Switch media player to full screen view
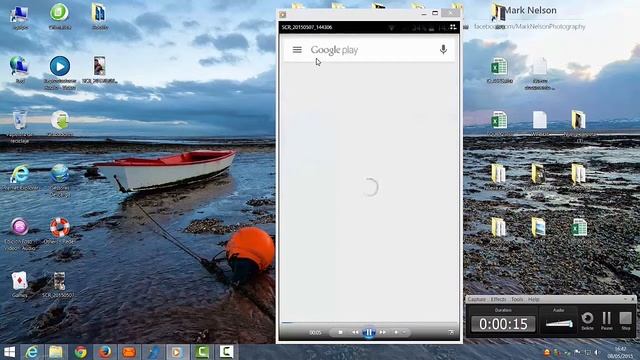Screen dimensions: 640x360 (x=451, y=332)
